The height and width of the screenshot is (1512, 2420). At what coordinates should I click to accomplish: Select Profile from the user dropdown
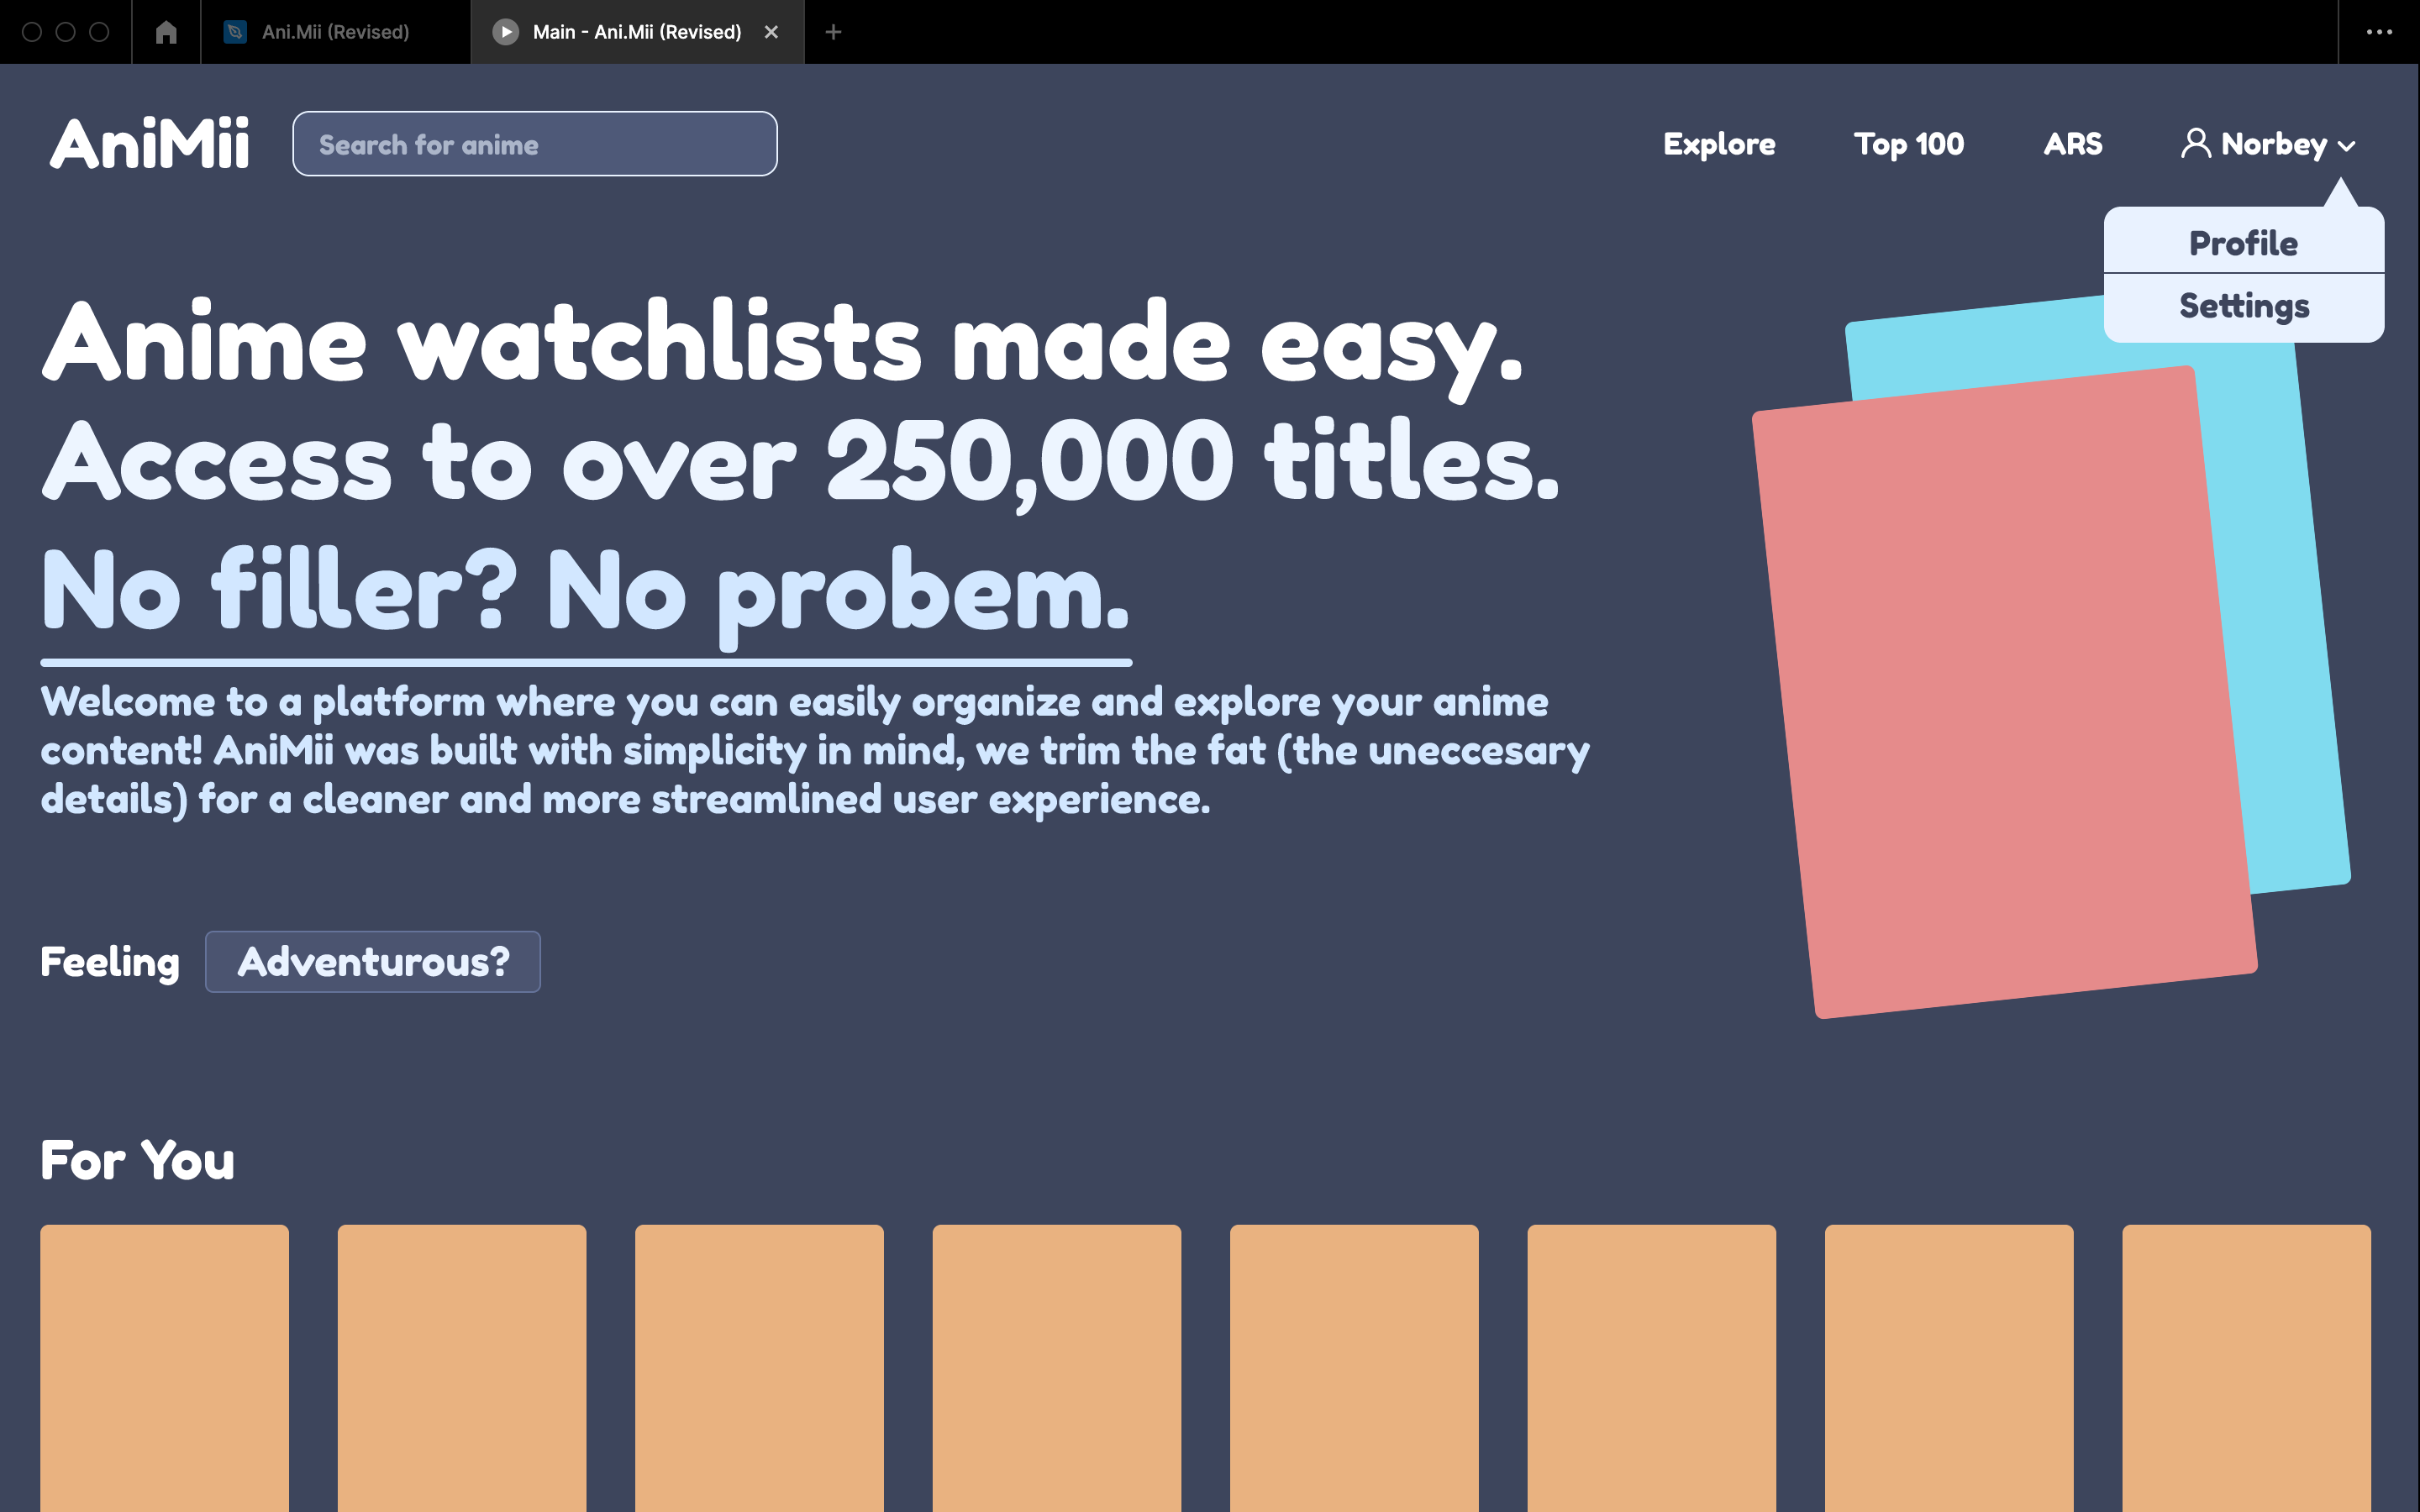[2243, 243]
